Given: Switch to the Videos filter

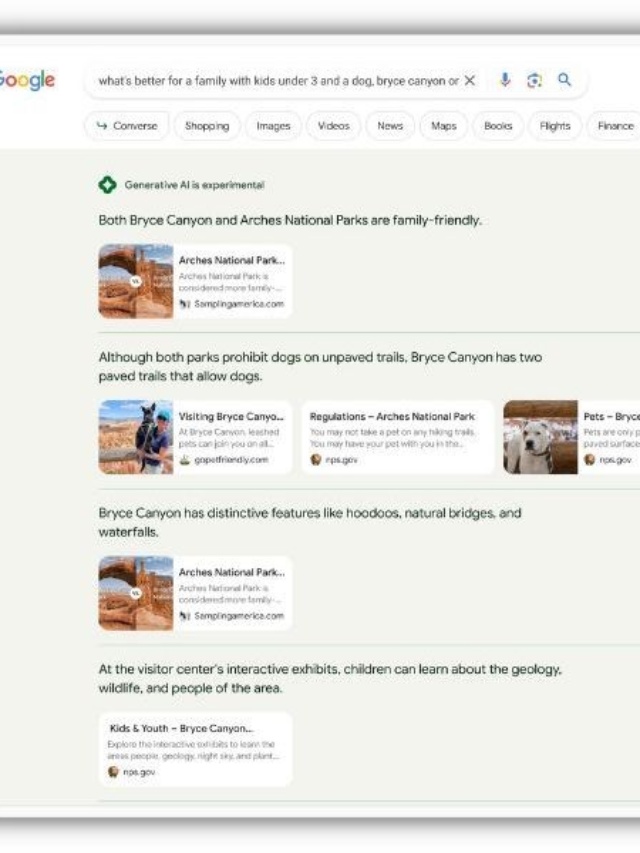Looking at the screenshot, I should 334,126.
